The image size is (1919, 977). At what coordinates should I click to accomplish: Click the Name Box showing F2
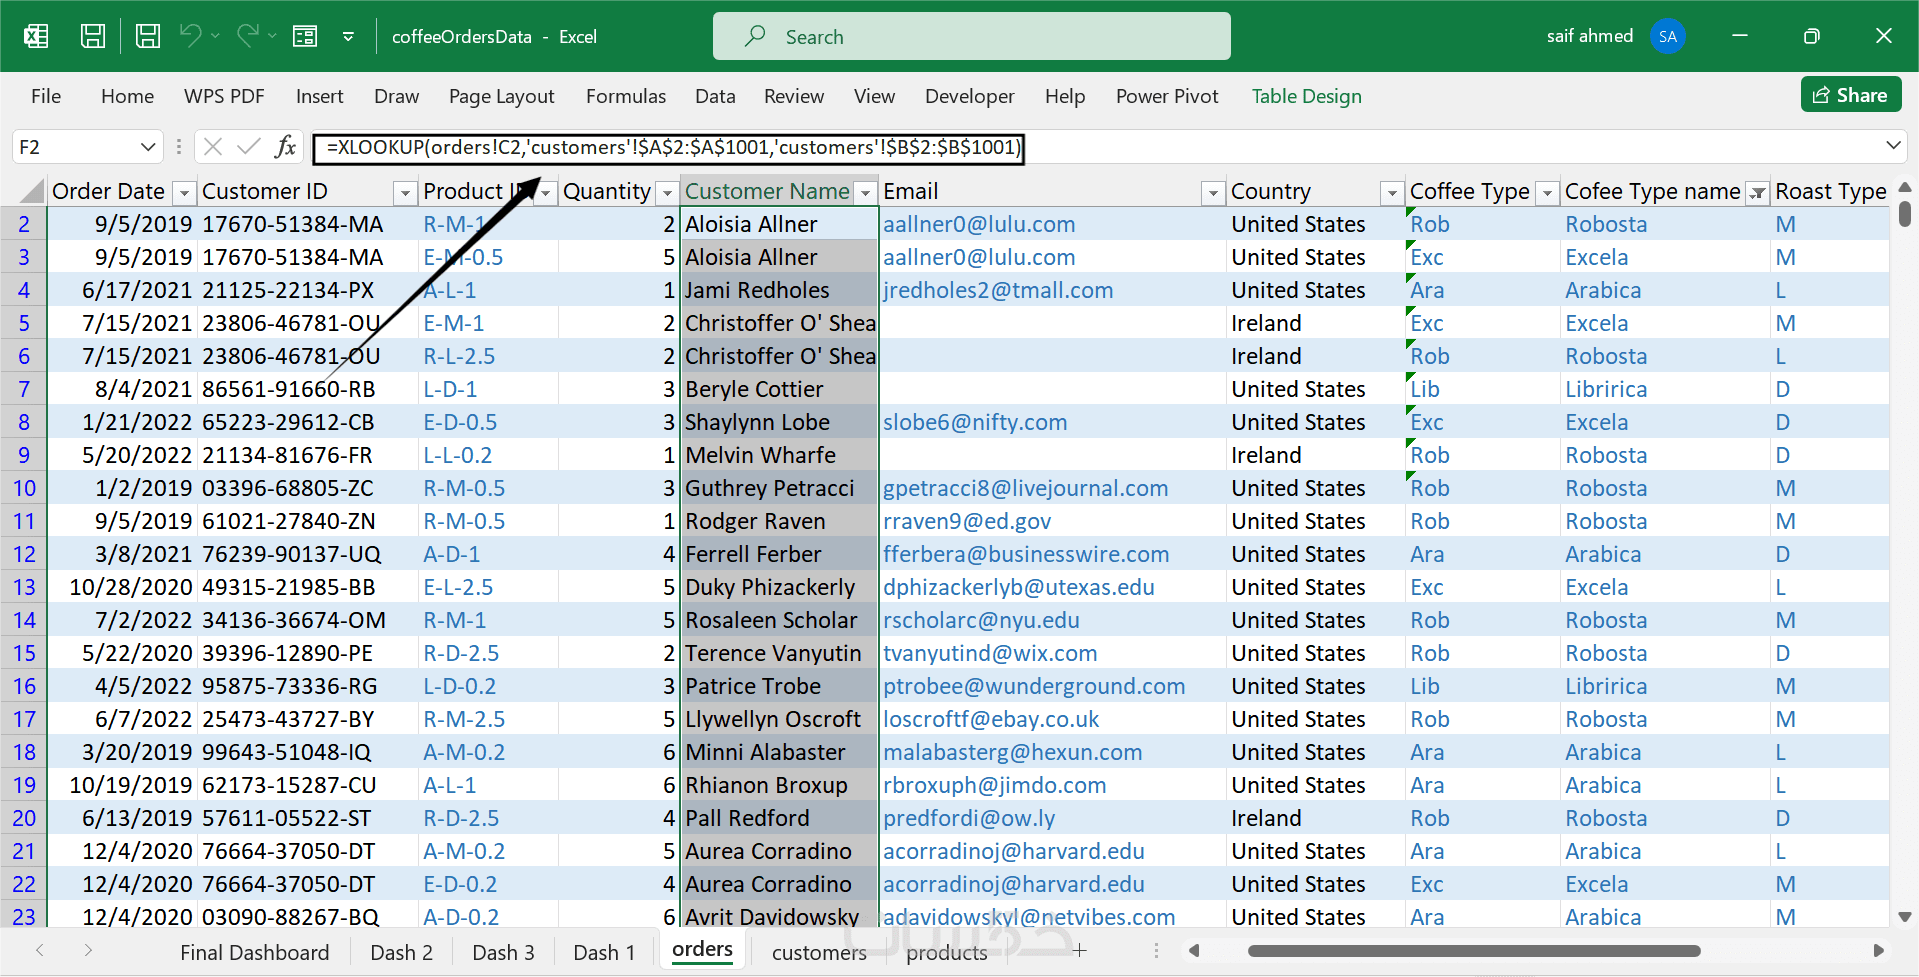tap(76, 147)
